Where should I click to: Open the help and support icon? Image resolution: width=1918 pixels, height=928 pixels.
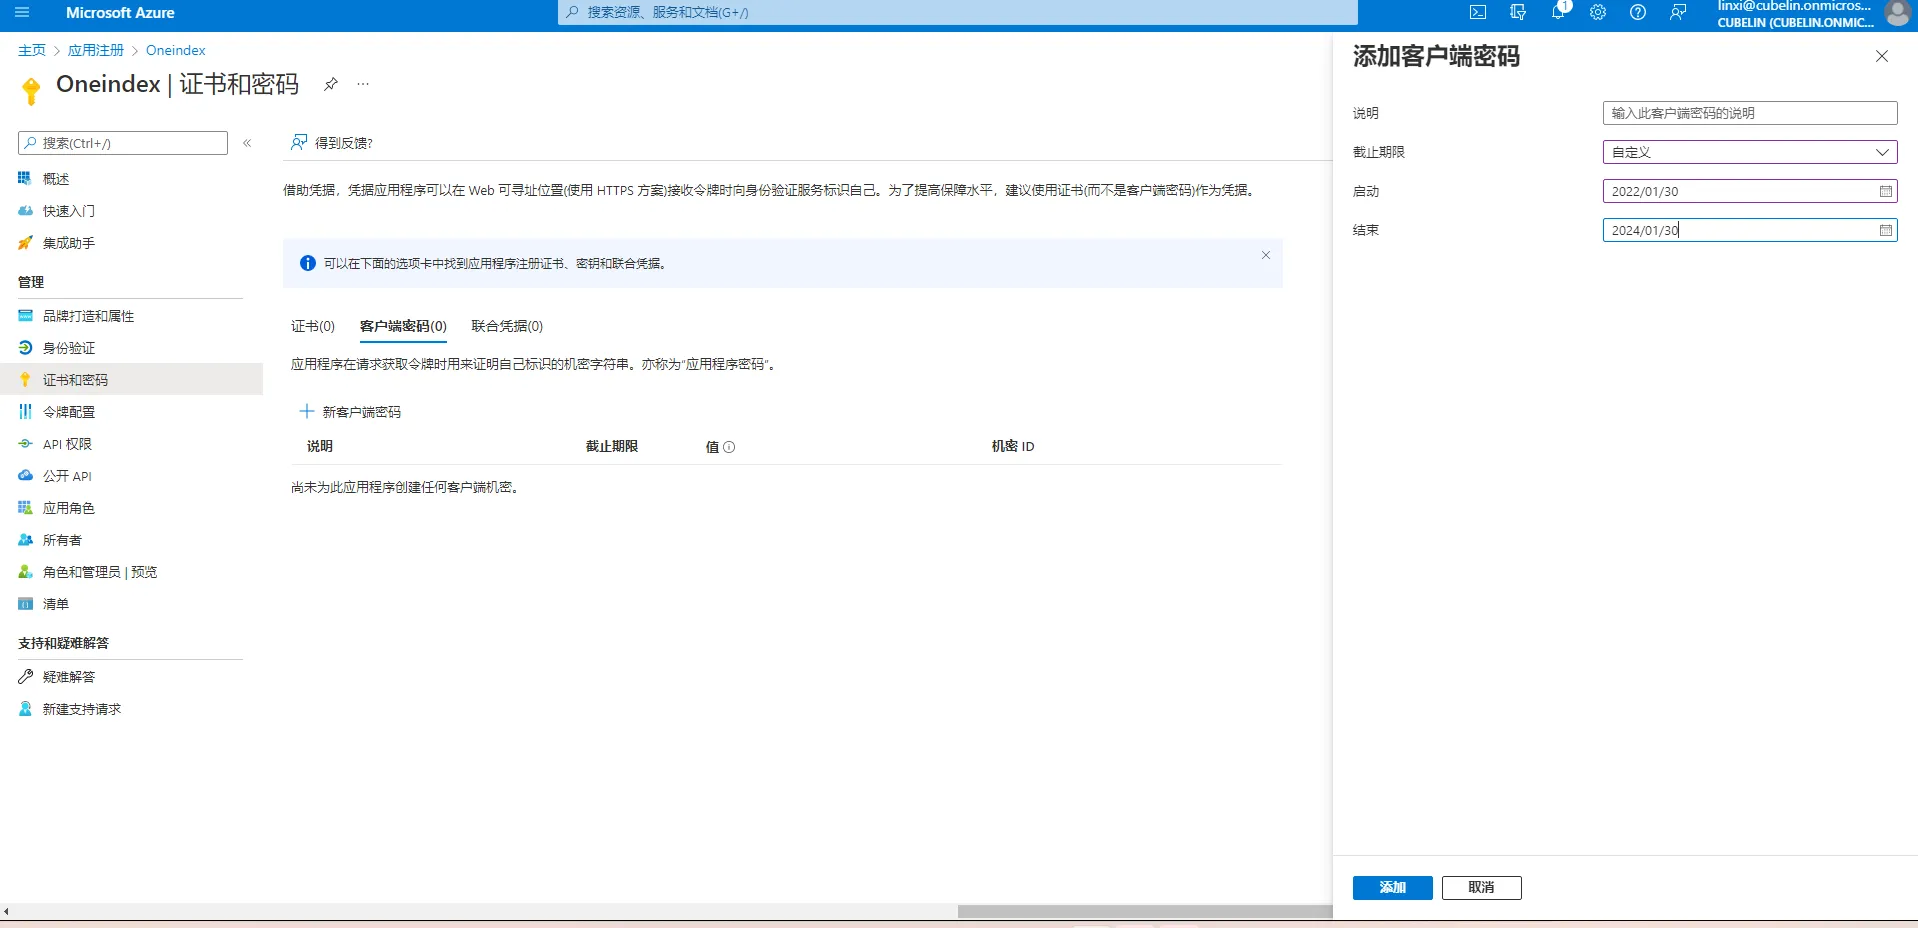click(x=1637, y=13)
